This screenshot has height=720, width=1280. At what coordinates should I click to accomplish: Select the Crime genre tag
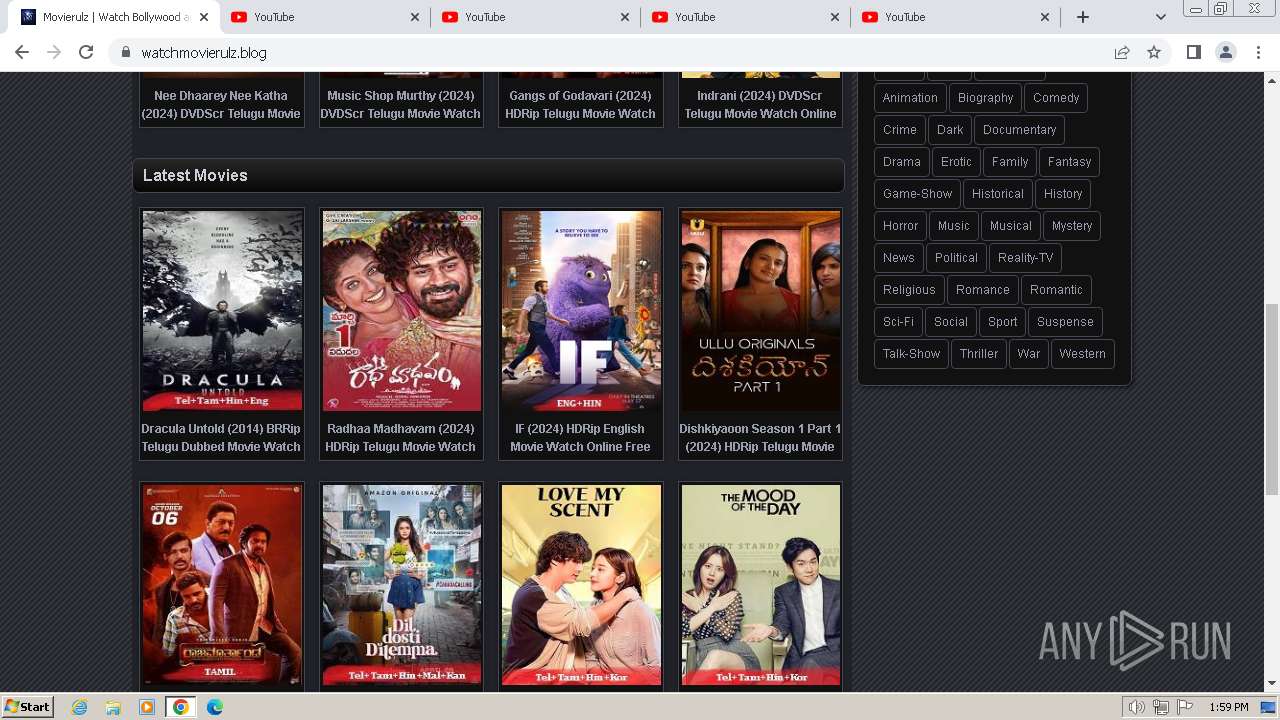click(900, 130)
